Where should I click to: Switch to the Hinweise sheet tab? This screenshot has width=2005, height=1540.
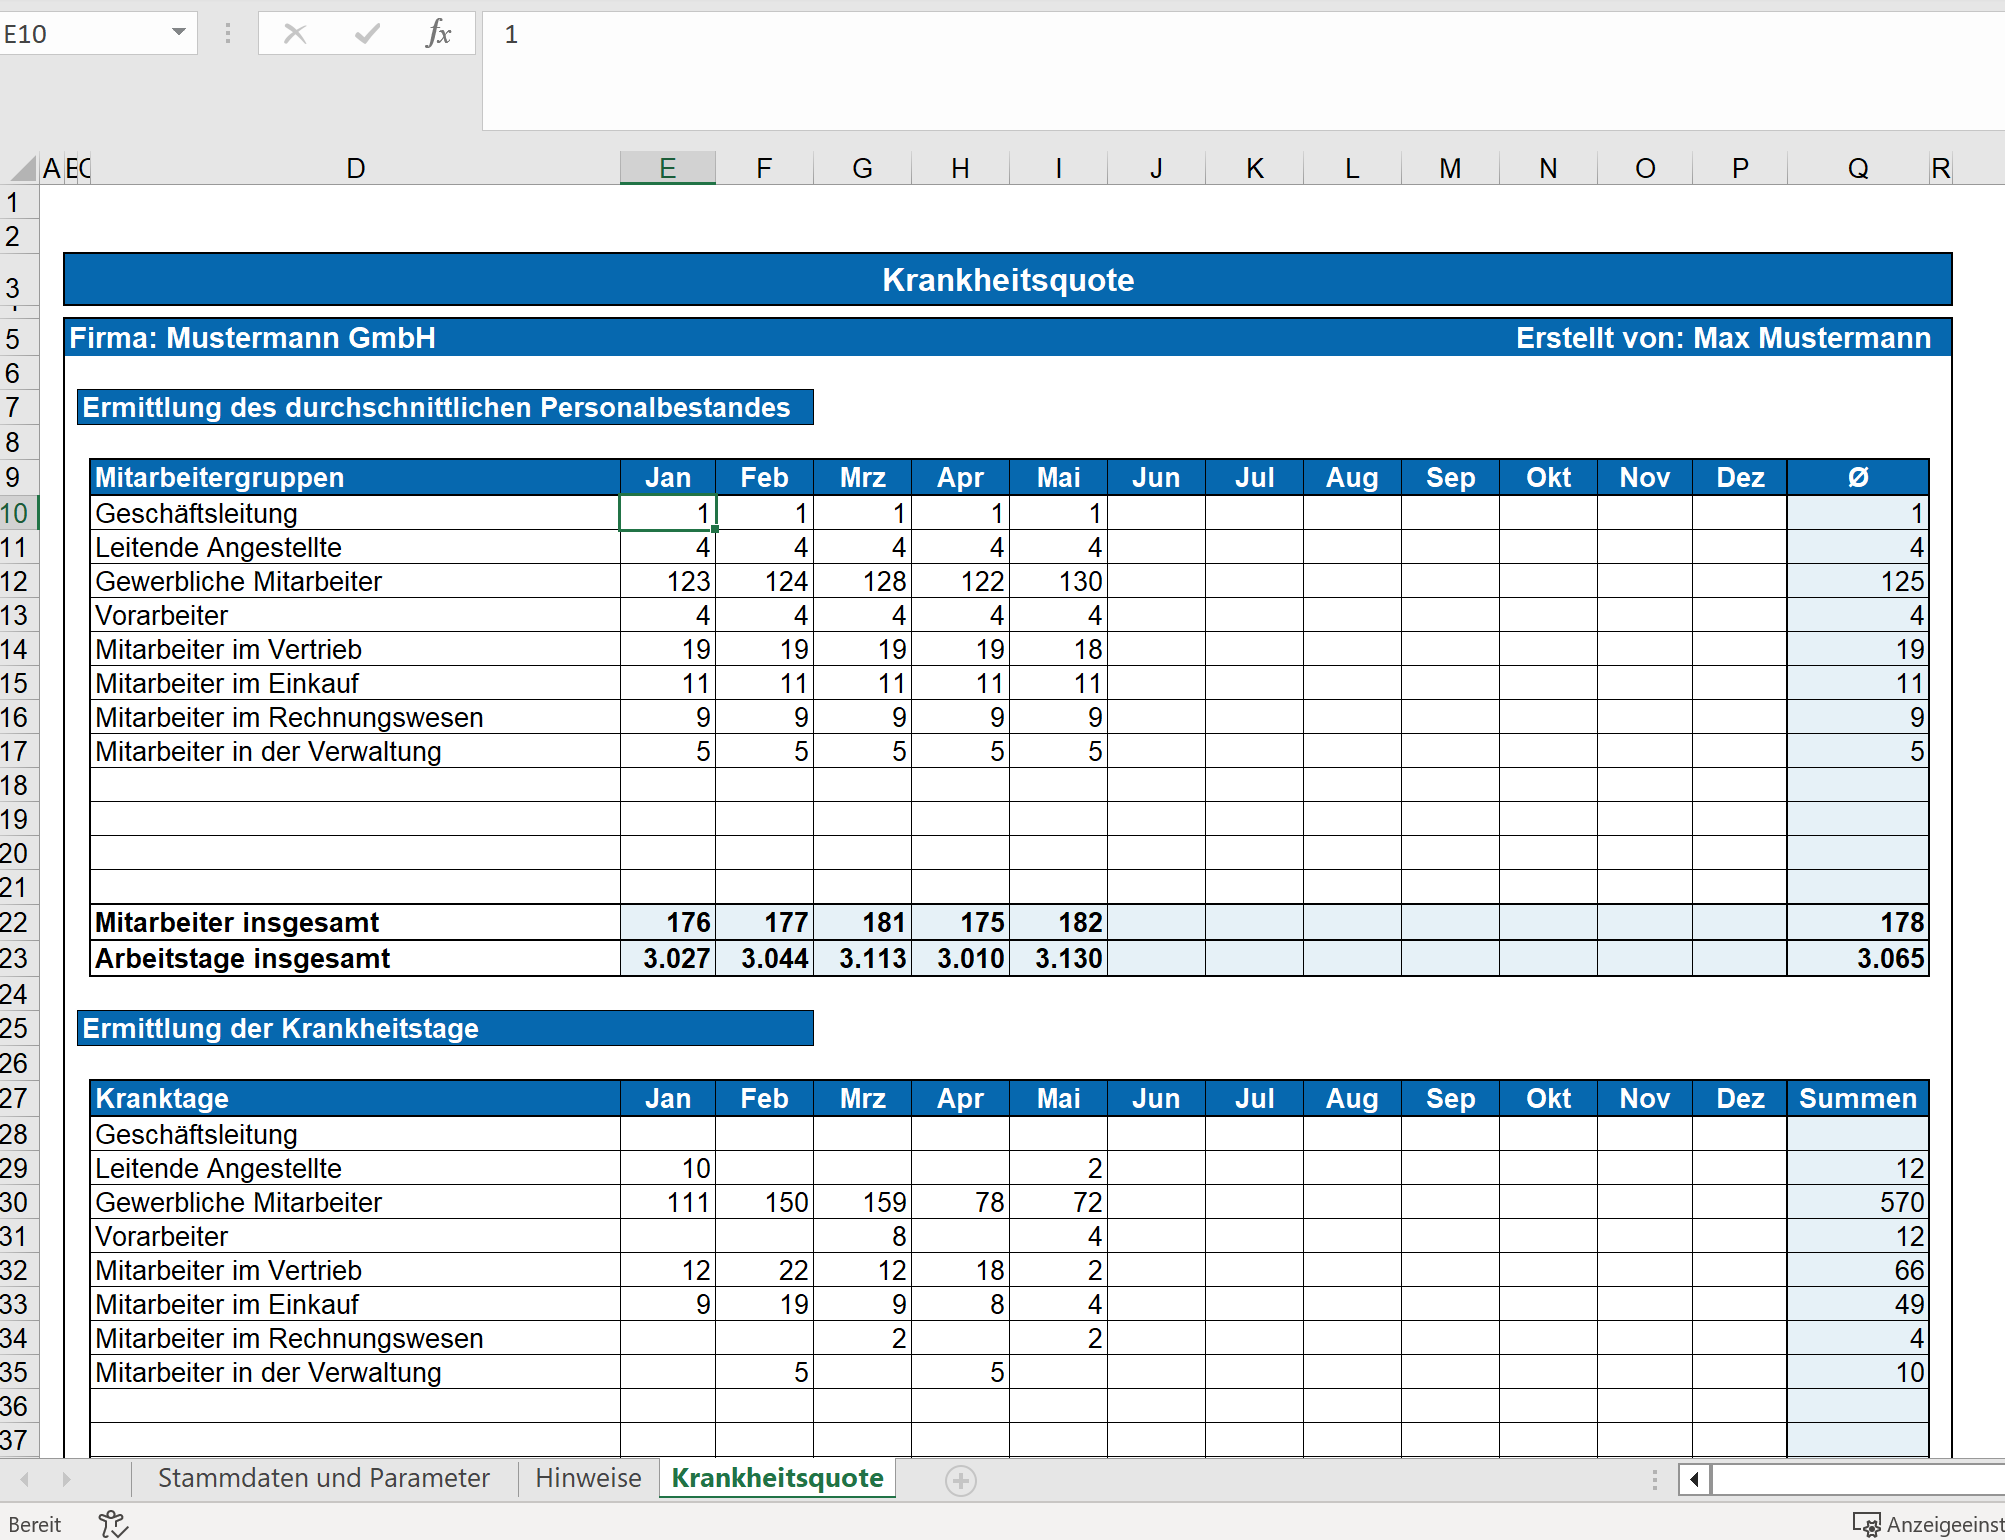(588, 1478)
